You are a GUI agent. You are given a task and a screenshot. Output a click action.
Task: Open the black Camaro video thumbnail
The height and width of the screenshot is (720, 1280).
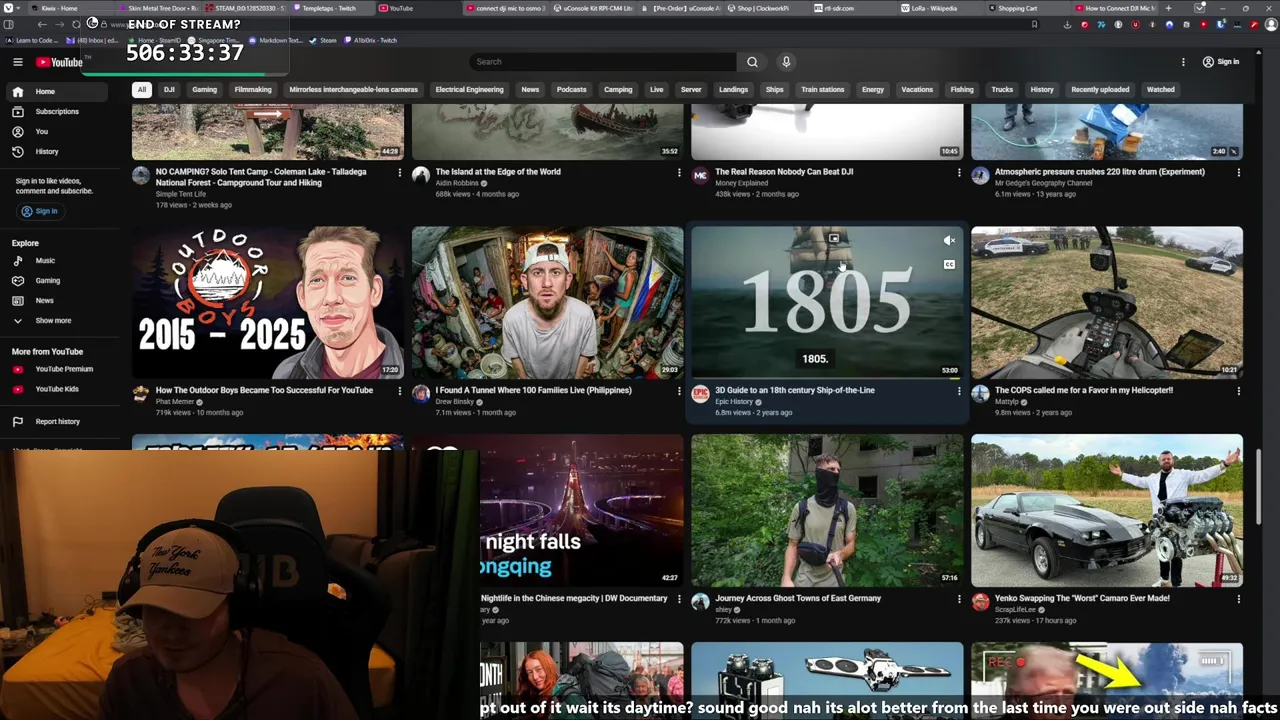1107,510
